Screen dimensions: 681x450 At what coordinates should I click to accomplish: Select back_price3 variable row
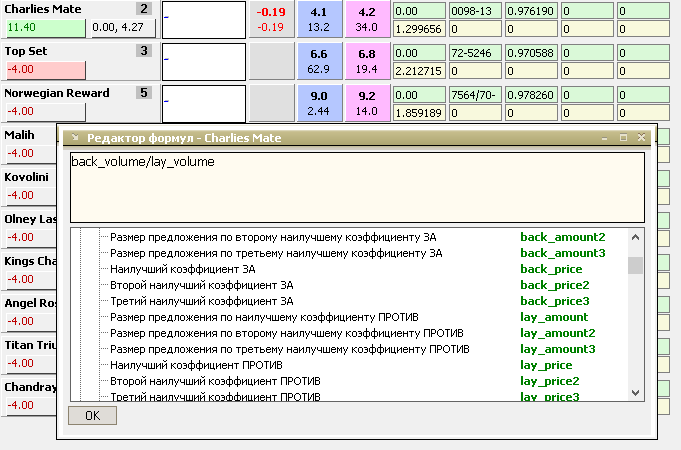[357, 301]
